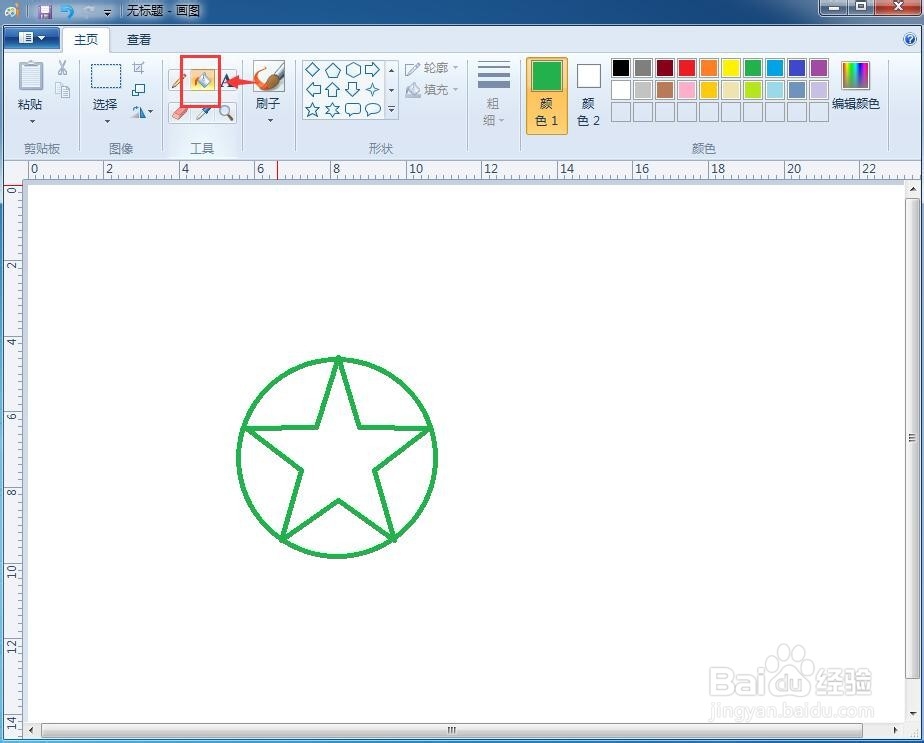924x743 pixels.
Task: Click the Crop icon
Action: coord(138,68)
